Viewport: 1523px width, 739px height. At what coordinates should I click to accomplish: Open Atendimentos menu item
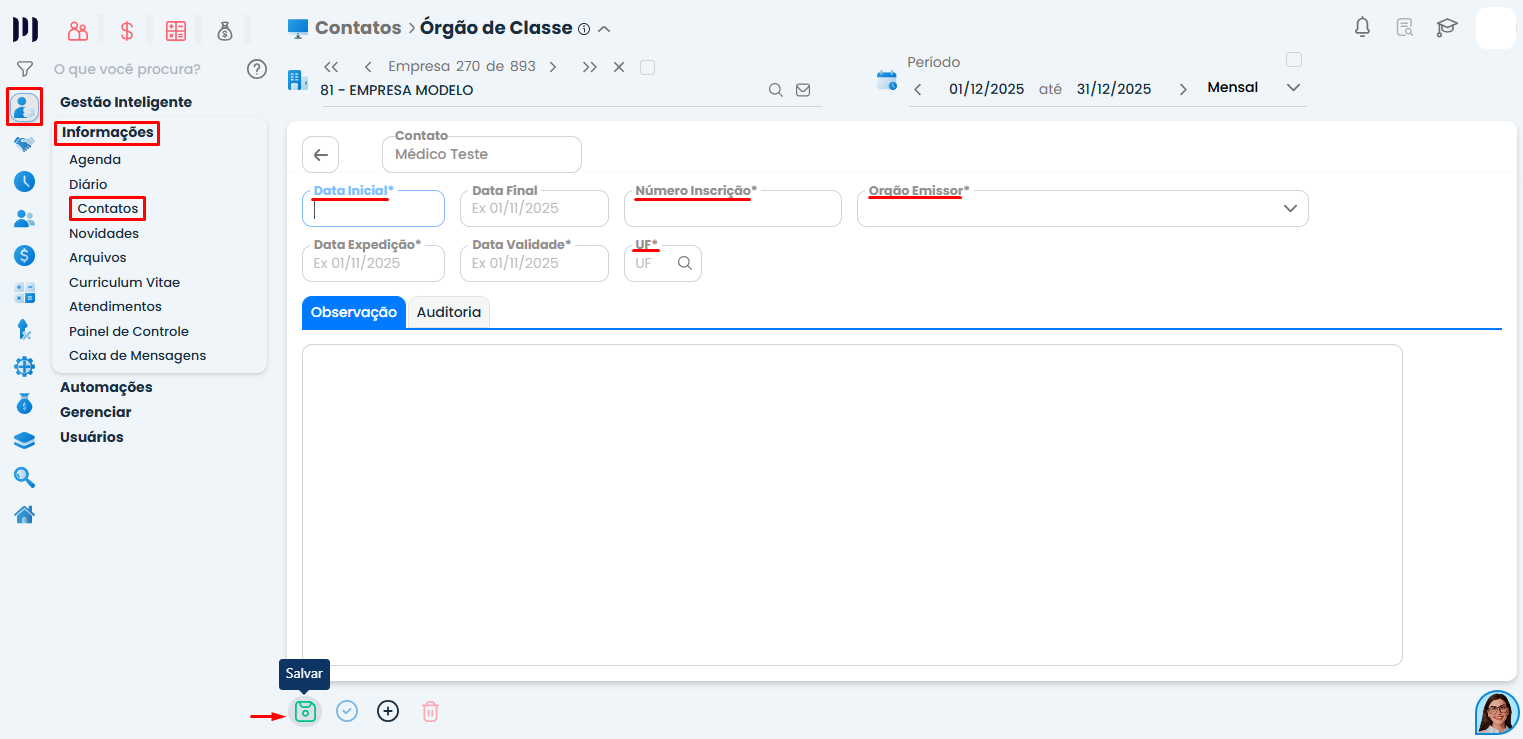click(115, 306)
